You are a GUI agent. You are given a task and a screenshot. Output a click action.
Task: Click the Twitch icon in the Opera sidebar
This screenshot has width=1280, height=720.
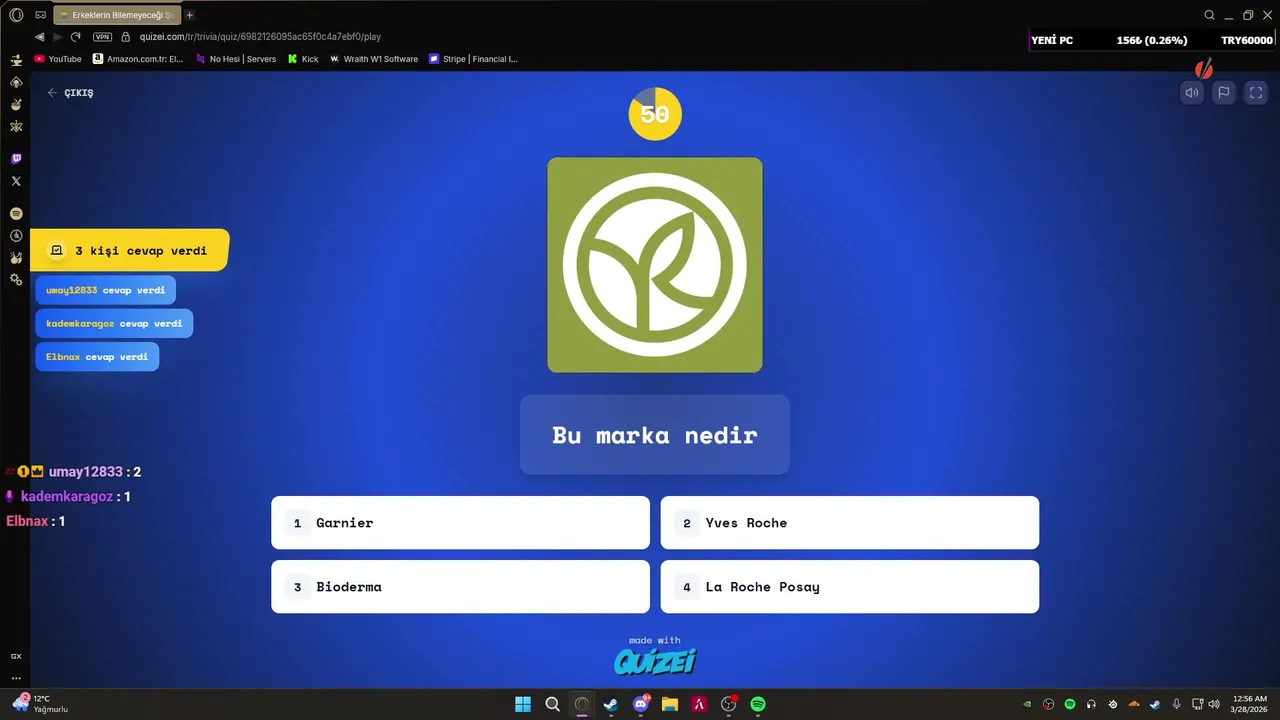[x=16, y=159]
